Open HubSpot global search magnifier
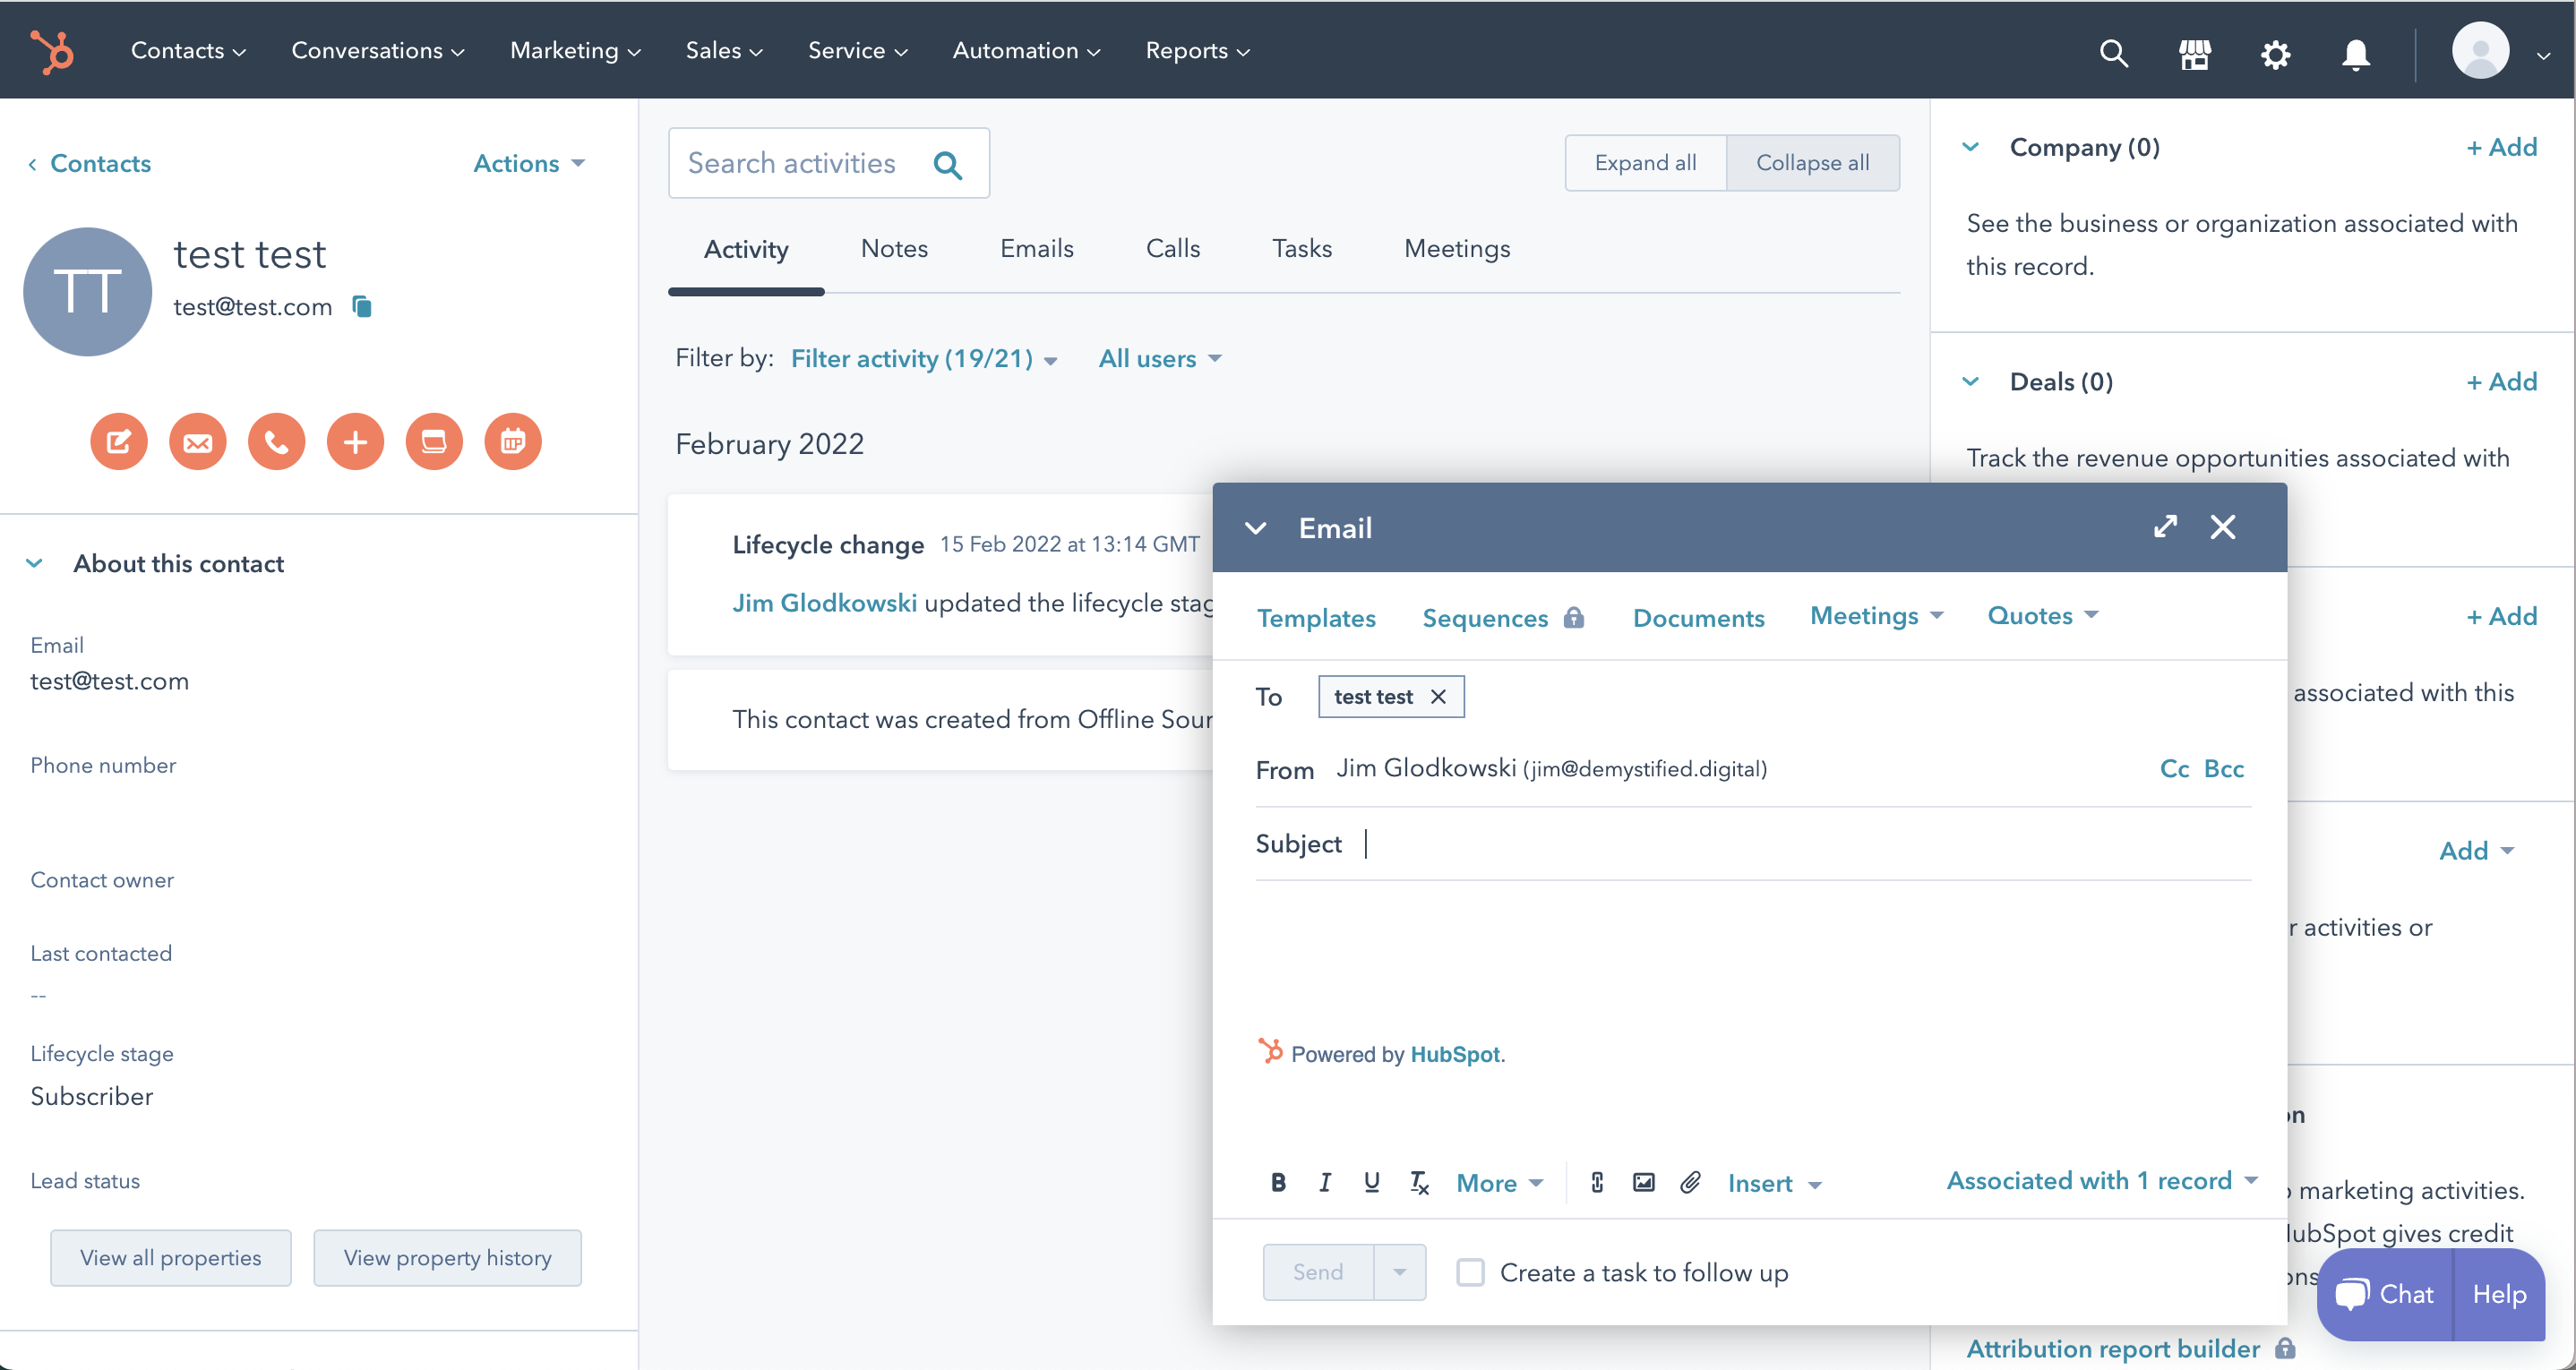Screen dimensions: 2576x1370 pyautogui.click(x=2113, y=52)
